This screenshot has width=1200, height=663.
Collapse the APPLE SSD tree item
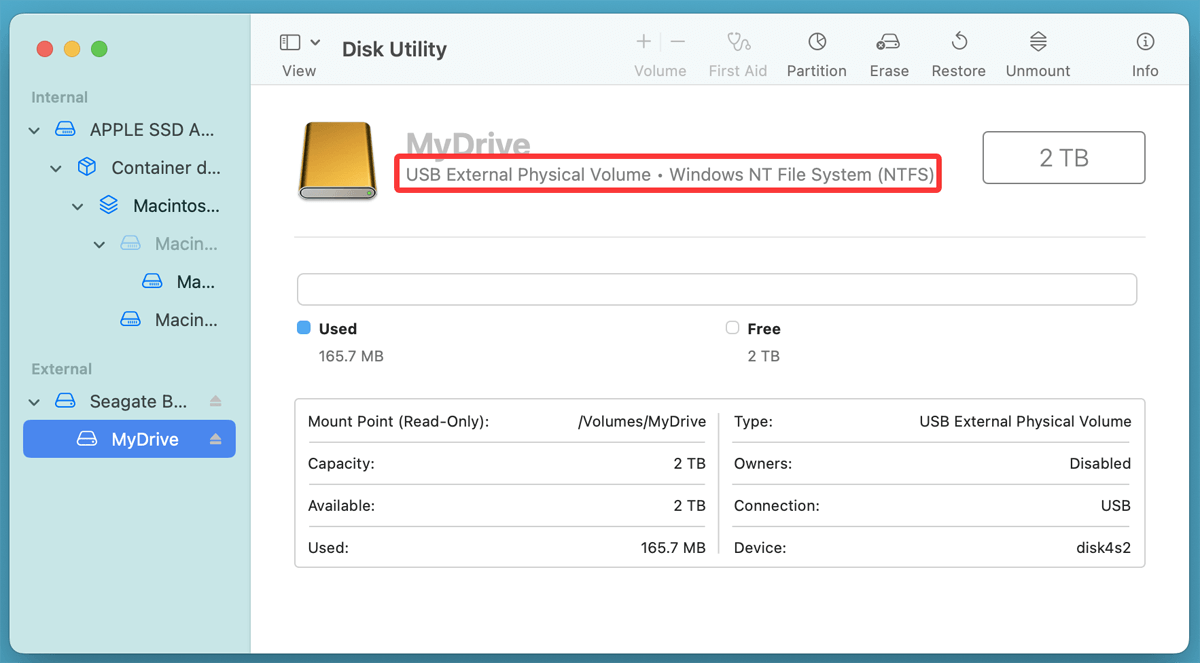point(33,129)
